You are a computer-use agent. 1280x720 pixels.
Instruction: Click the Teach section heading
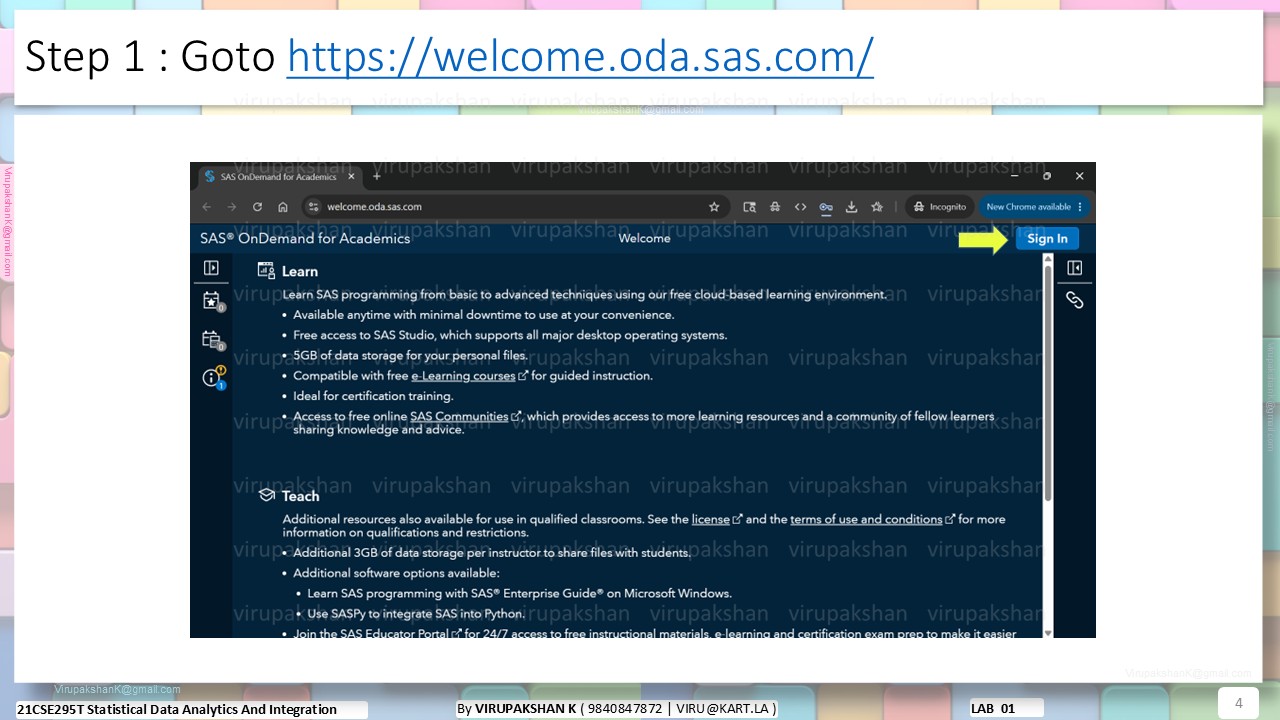pyautogui.click(x=301, y=496)
